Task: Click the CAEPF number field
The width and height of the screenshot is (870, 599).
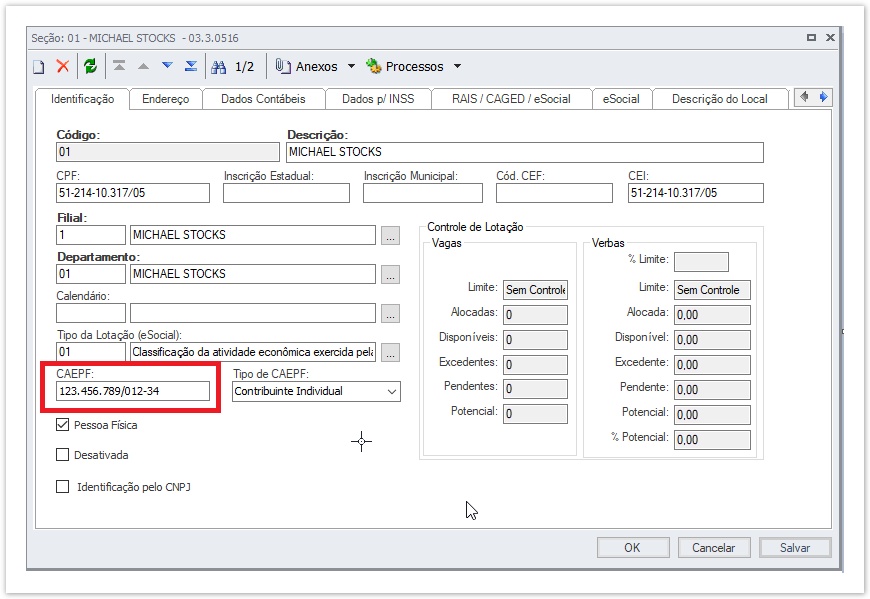Action: (x=133, y=391)
